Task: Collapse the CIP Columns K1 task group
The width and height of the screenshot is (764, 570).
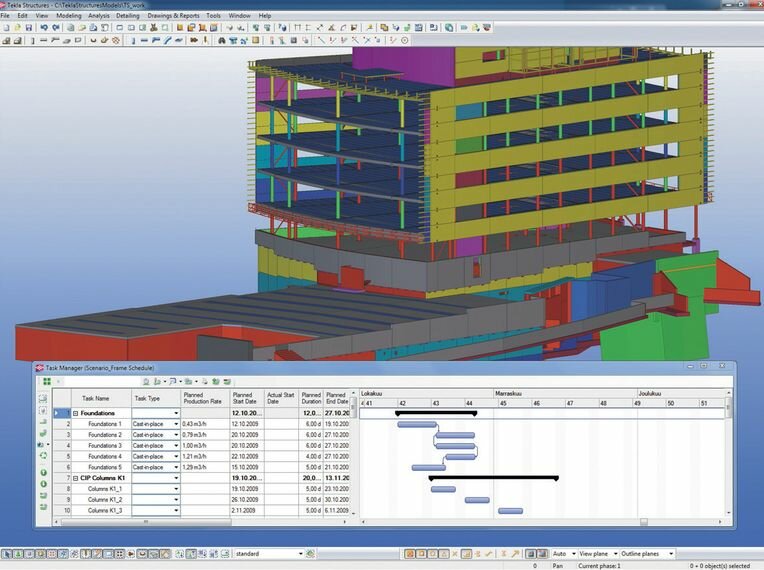Action: (x=76, y=478)
